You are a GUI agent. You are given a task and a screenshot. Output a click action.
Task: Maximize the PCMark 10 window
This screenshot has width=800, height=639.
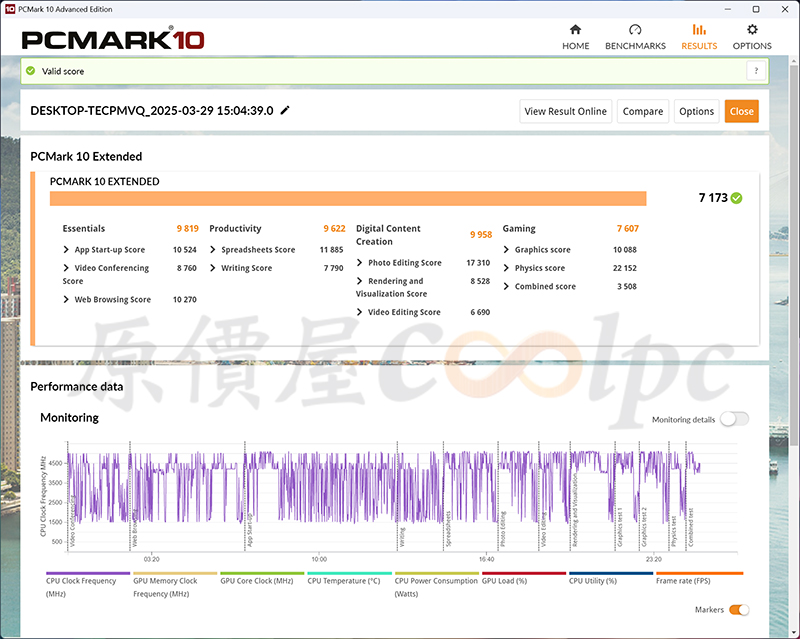(756, 9)
